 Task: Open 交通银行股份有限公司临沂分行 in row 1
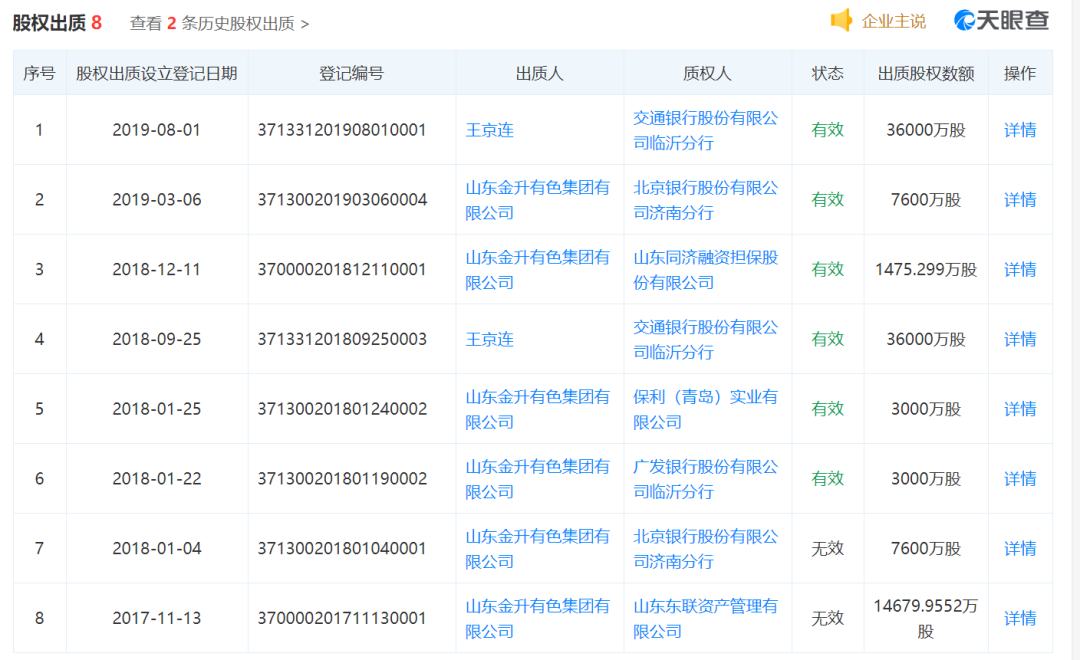pyautogui.click(x=706, y=130)
